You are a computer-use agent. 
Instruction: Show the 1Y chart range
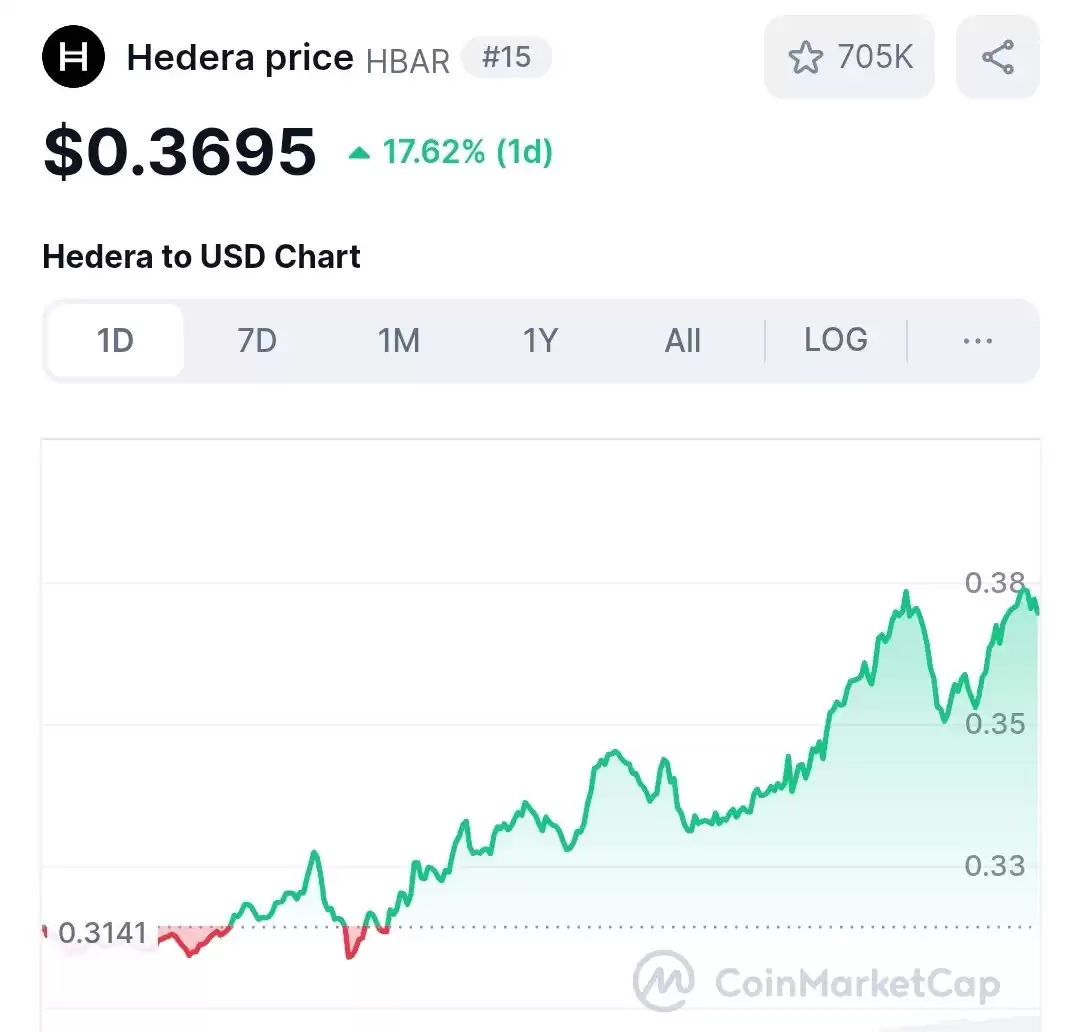pyautogui.click(x=540, y=340)
